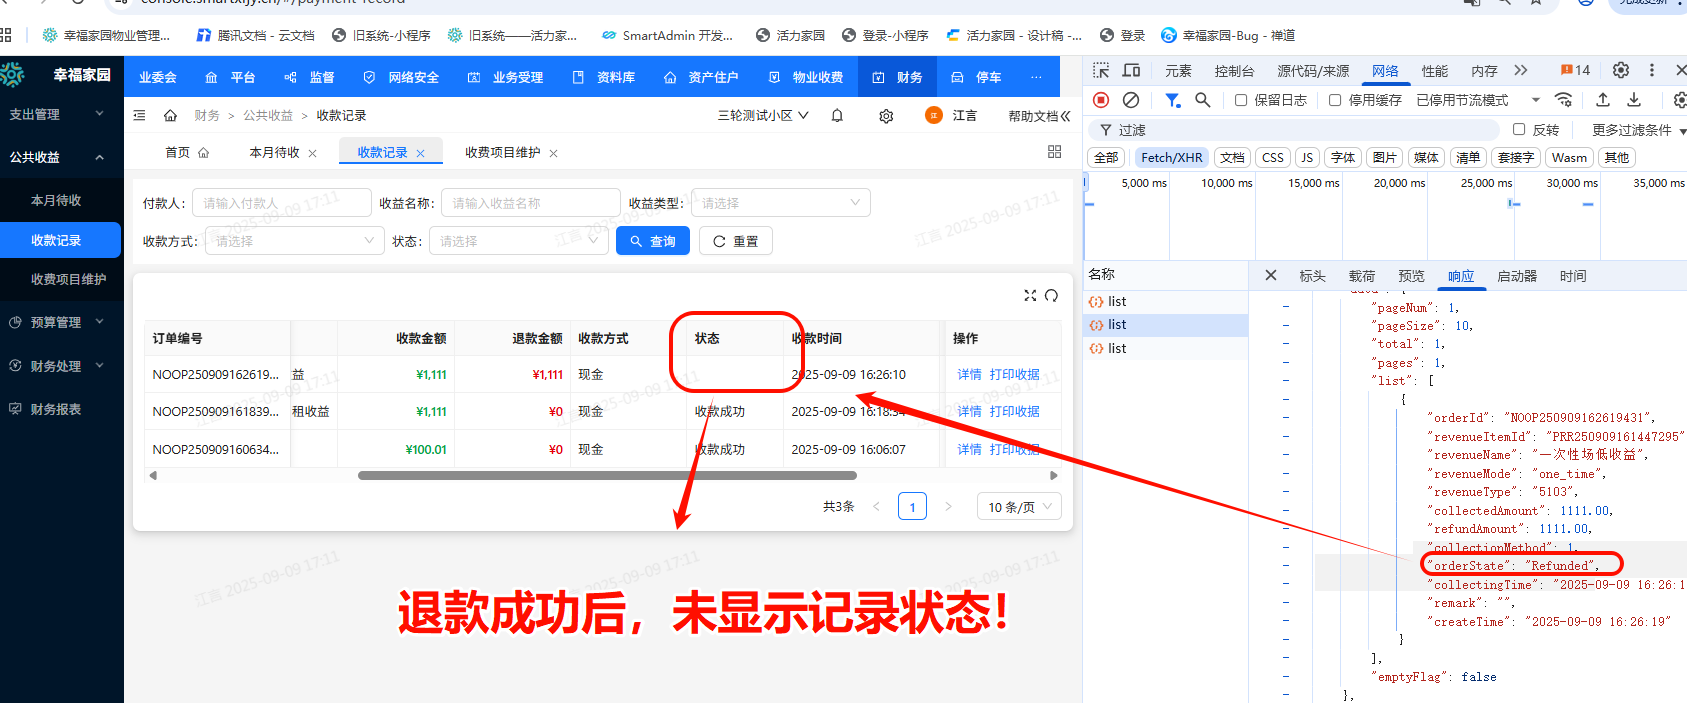Click the 查询 search button
1687x703 pixels.
coord(652,241)
